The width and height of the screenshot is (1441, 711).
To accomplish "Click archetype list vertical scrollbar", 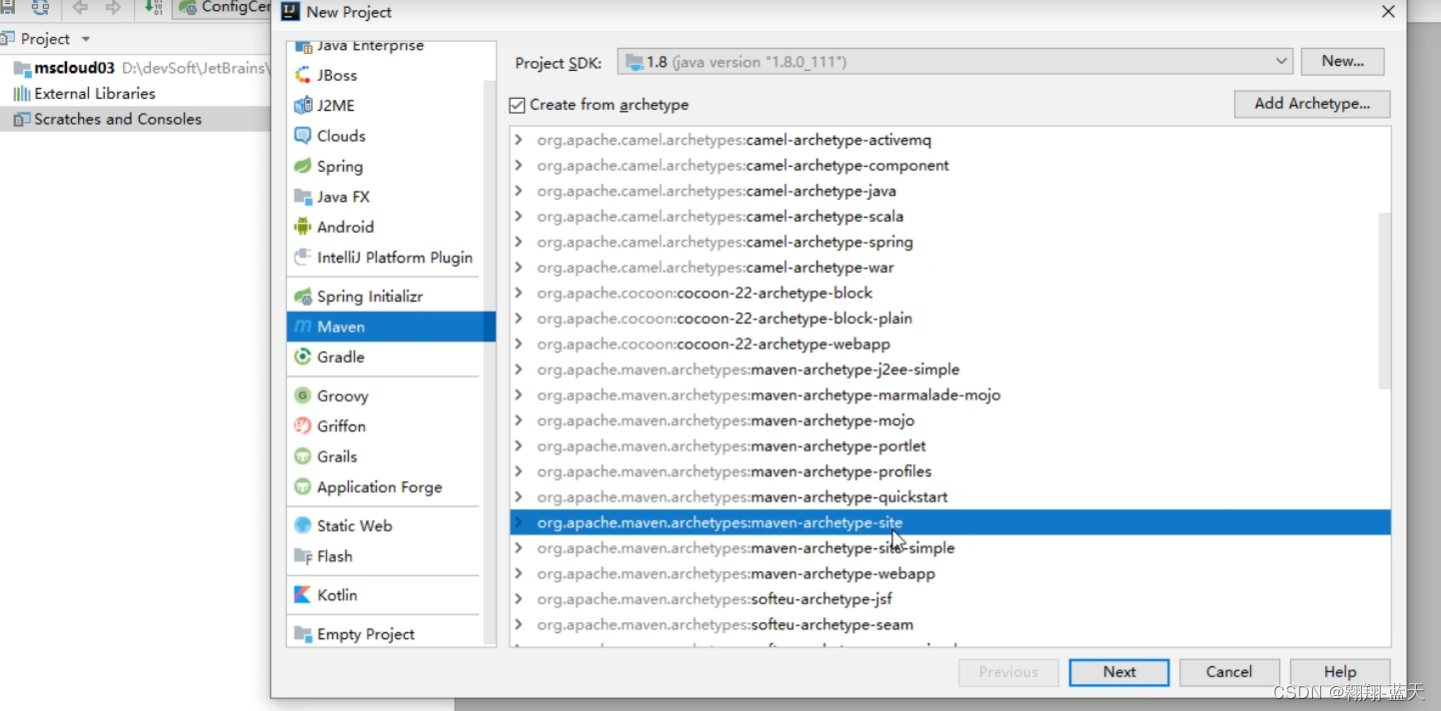I will pyautogui.click(x=1384, y=300).
